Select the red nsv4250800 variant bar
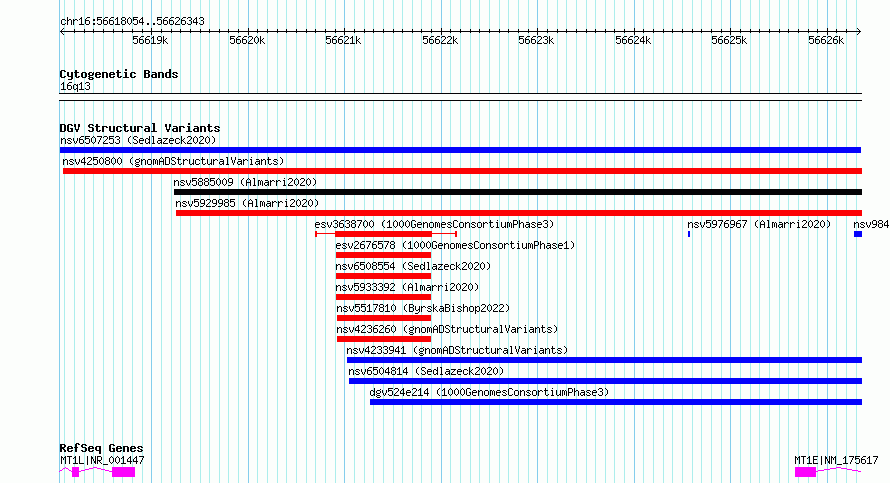Viewport: 890px width, 483px height. coord(462,171)
